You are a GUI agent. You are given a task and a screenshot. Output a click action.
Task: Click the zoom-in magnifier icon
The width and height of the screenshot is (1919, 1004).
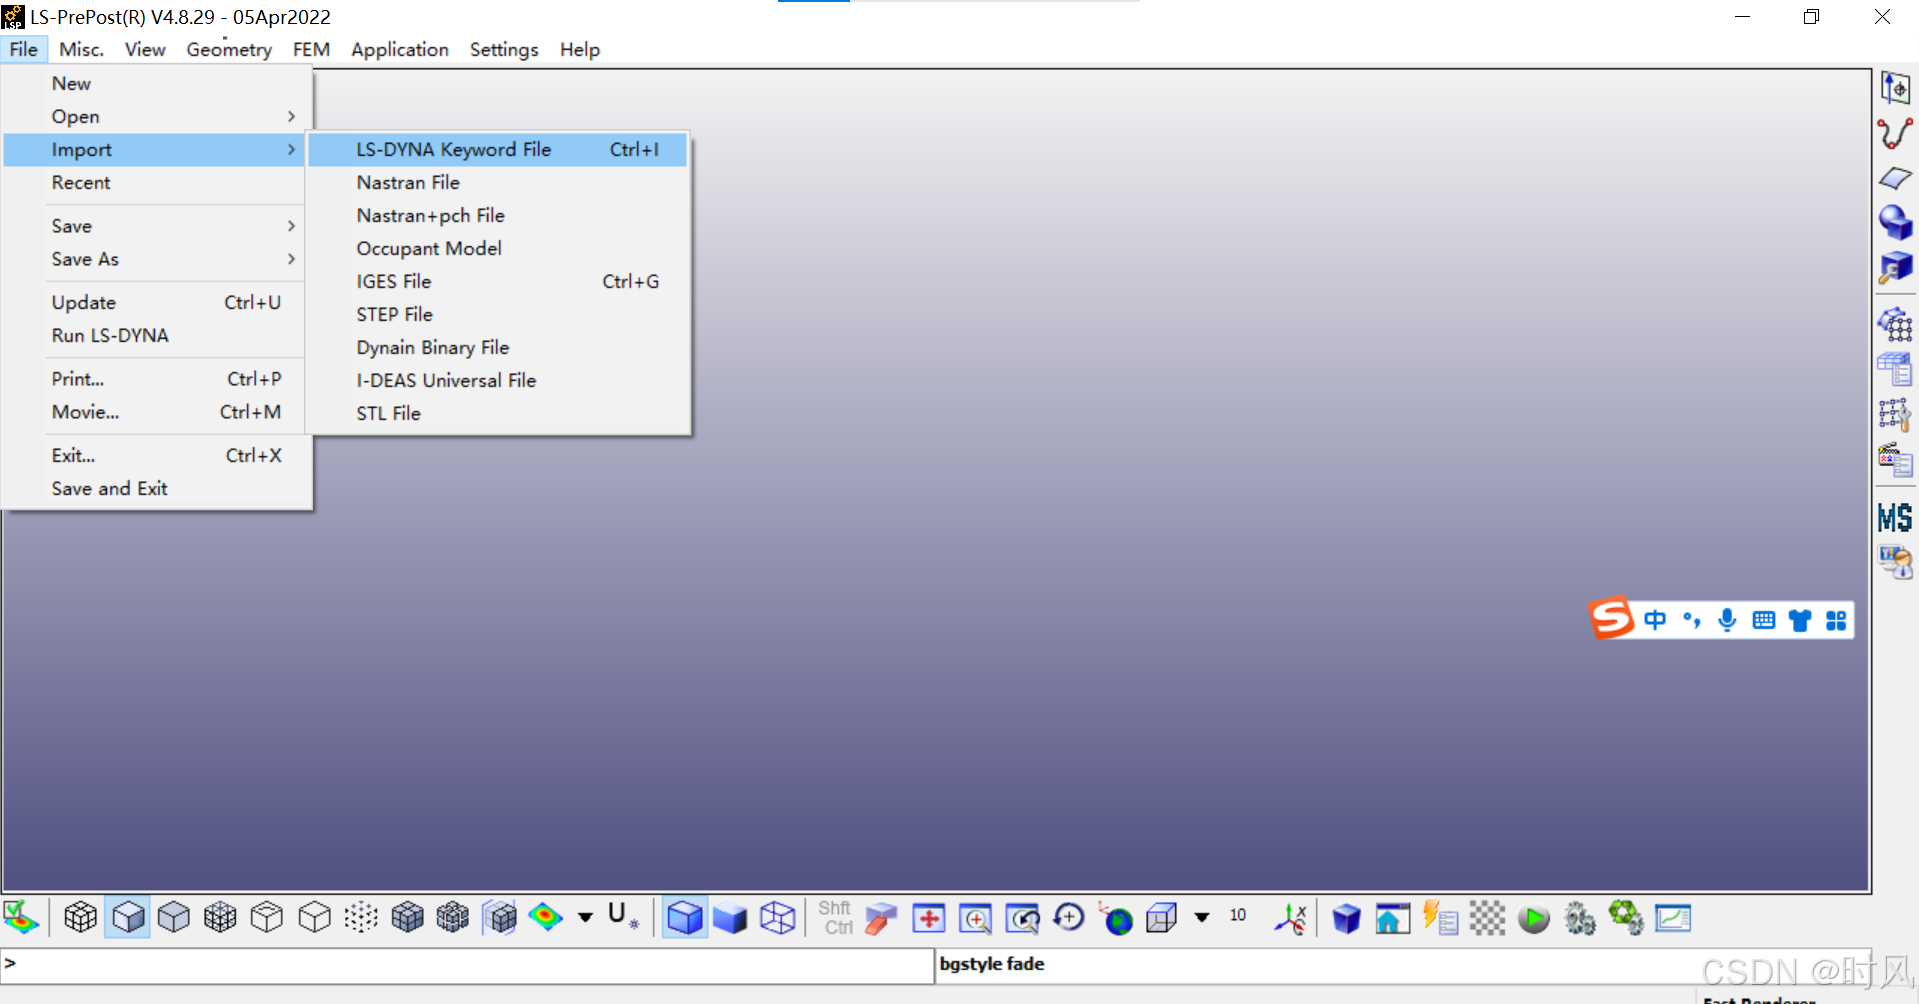tap(975, 918)
